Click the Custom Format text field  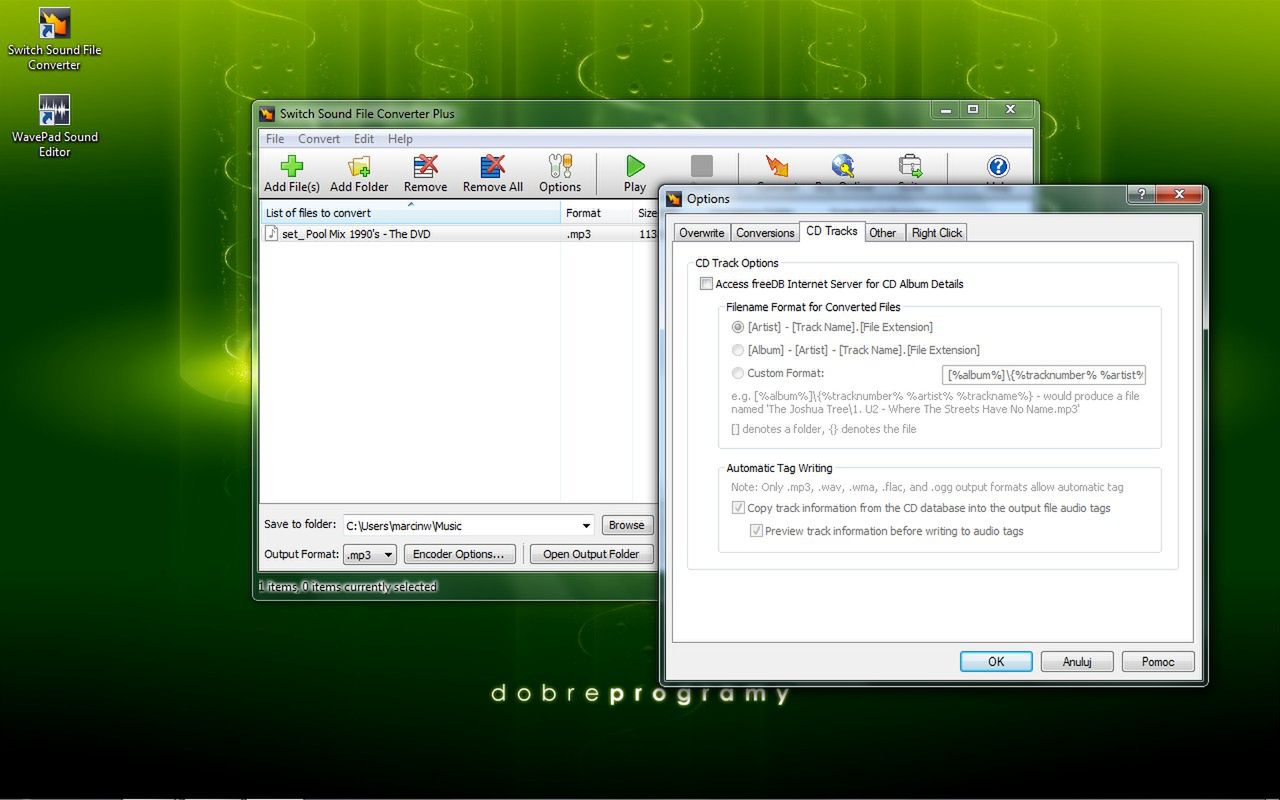[1043, 375]
